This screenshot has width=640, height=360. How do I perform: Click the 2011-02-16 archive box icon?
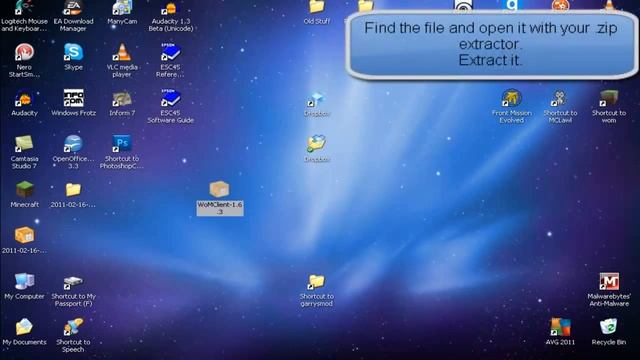(x=24, y=236)
